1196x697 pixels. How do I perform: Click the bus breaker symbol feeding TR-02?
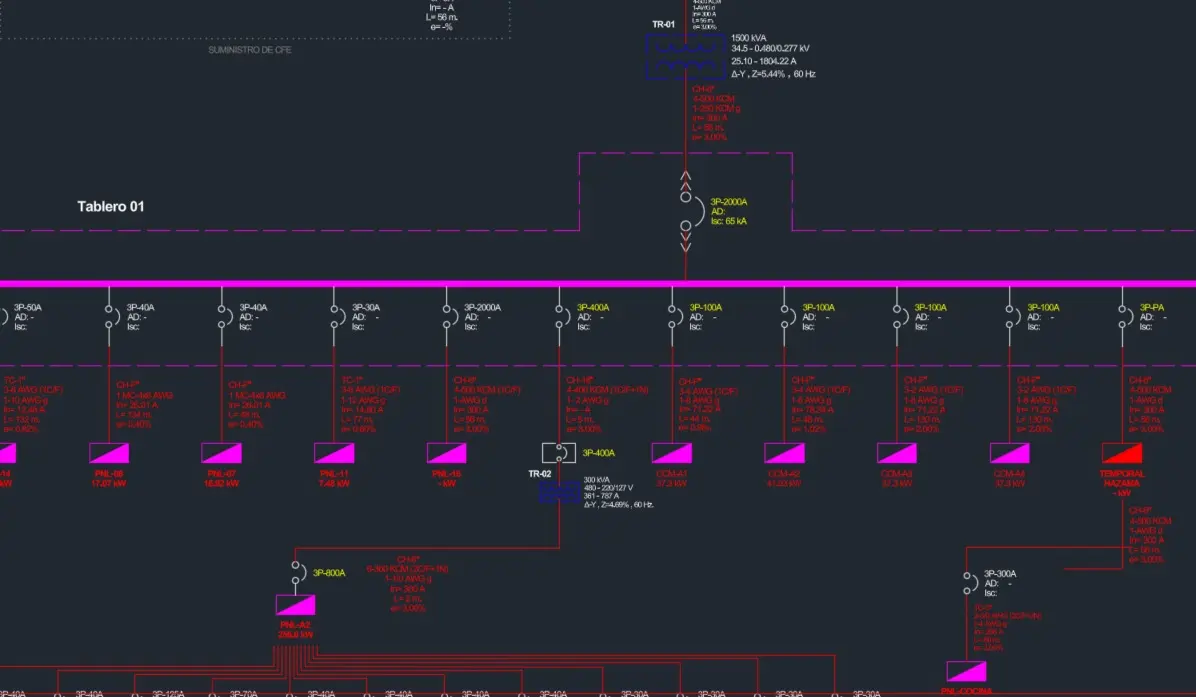(562, 317)
